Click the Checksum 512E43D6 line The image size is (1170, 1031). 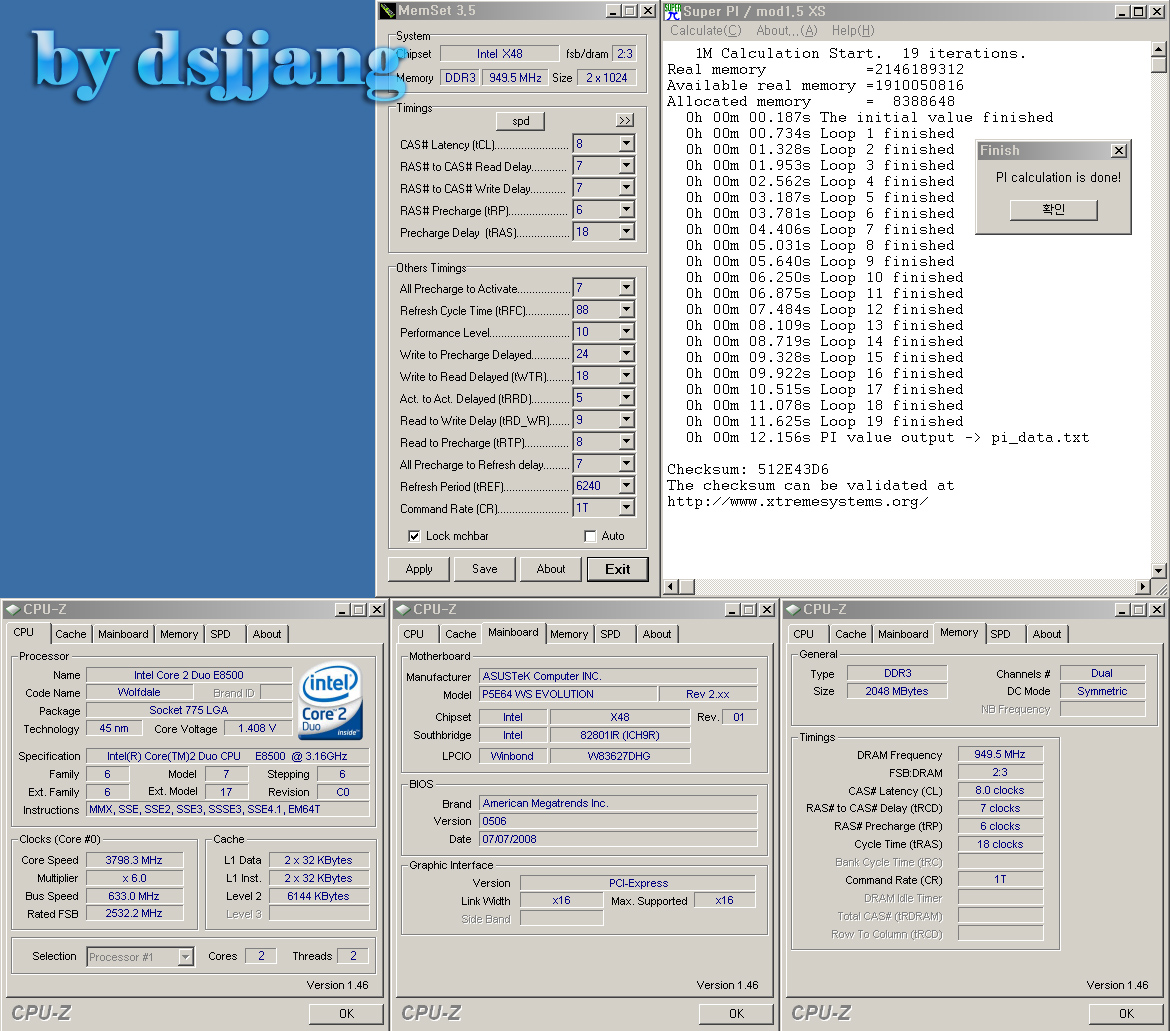(x=748, y=469)
